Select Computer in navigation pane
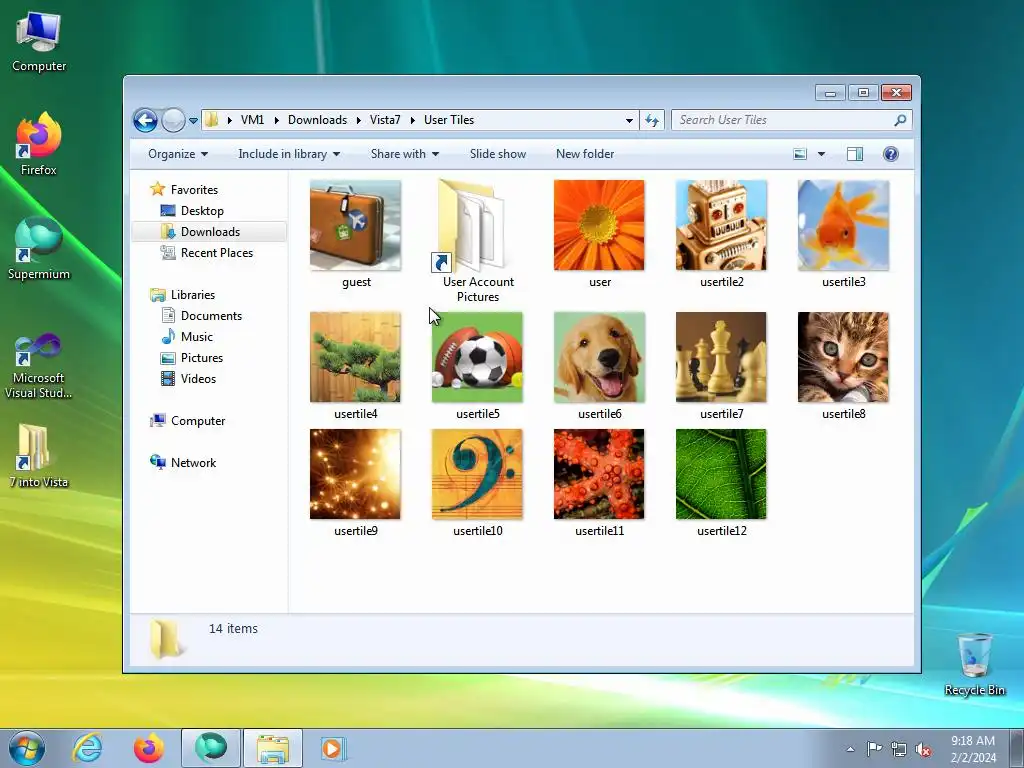Screen dimensions: 1024x768 pos(198,421)
